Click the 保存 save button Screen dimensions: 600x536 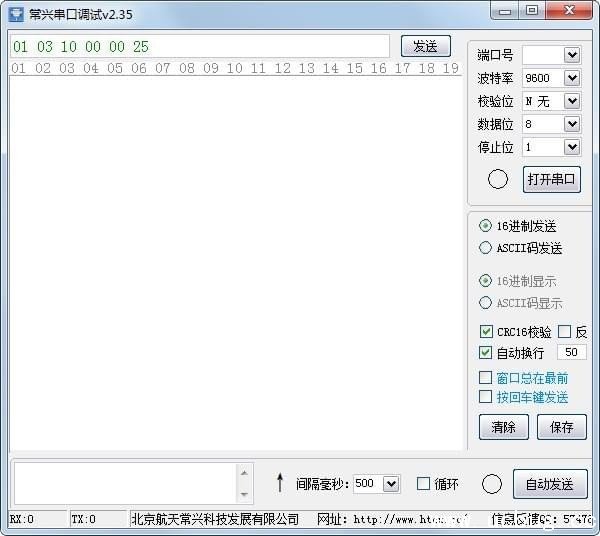562,427
